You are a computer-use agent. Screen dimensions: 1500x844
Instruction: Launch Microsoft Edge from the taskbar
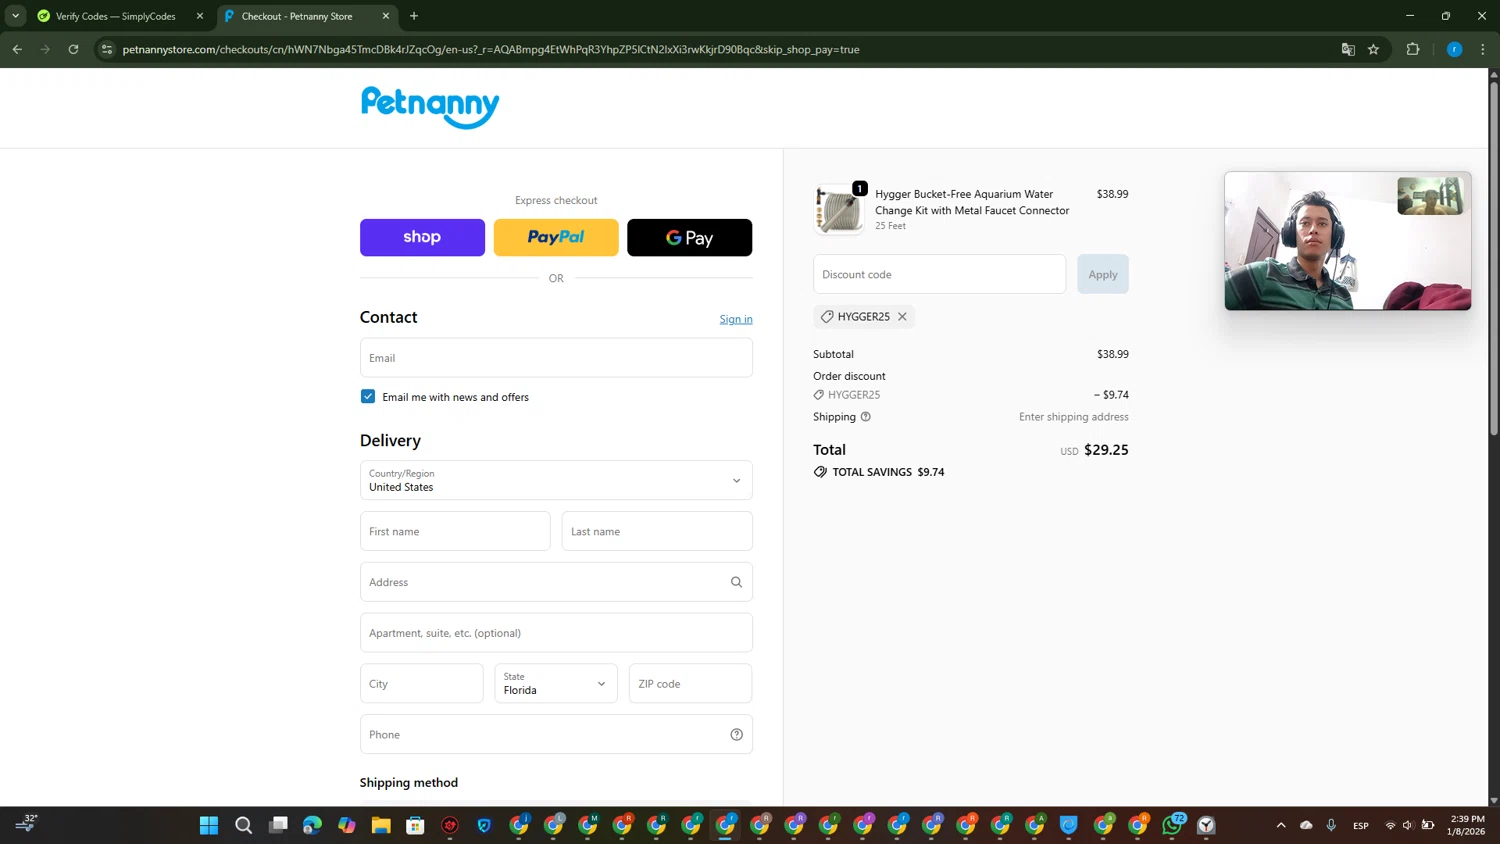coord(312,825)
